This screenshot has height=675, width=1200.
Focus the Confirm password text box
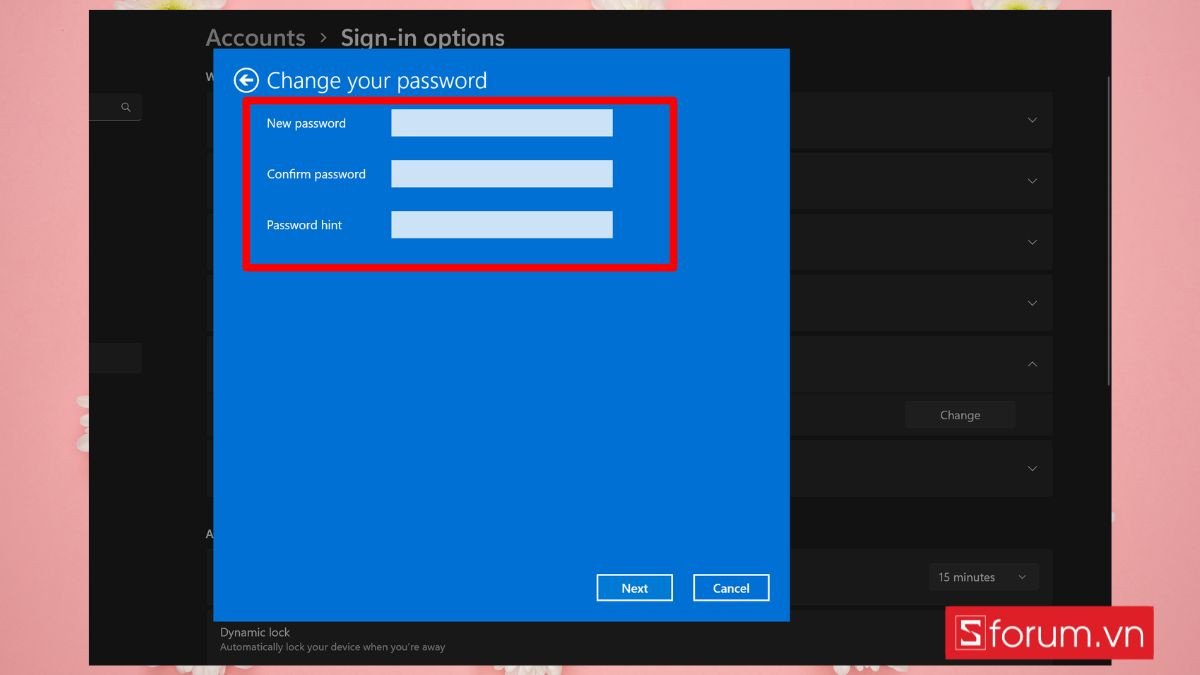[501, 174]
